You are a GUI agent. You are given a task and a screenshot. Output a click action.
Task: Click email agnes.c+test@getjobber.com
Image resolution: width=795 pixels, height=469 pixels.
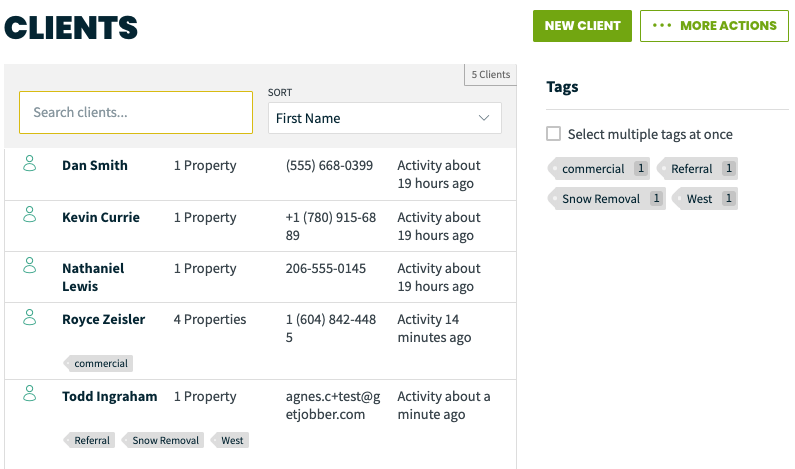click(333, 406)
